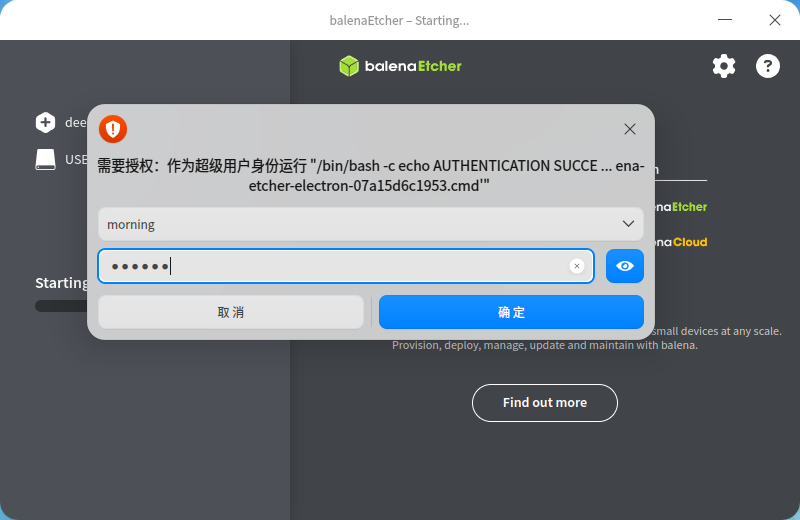800x520 pixels.
Task: Close the authorization dialog
Action: point(630,129)
